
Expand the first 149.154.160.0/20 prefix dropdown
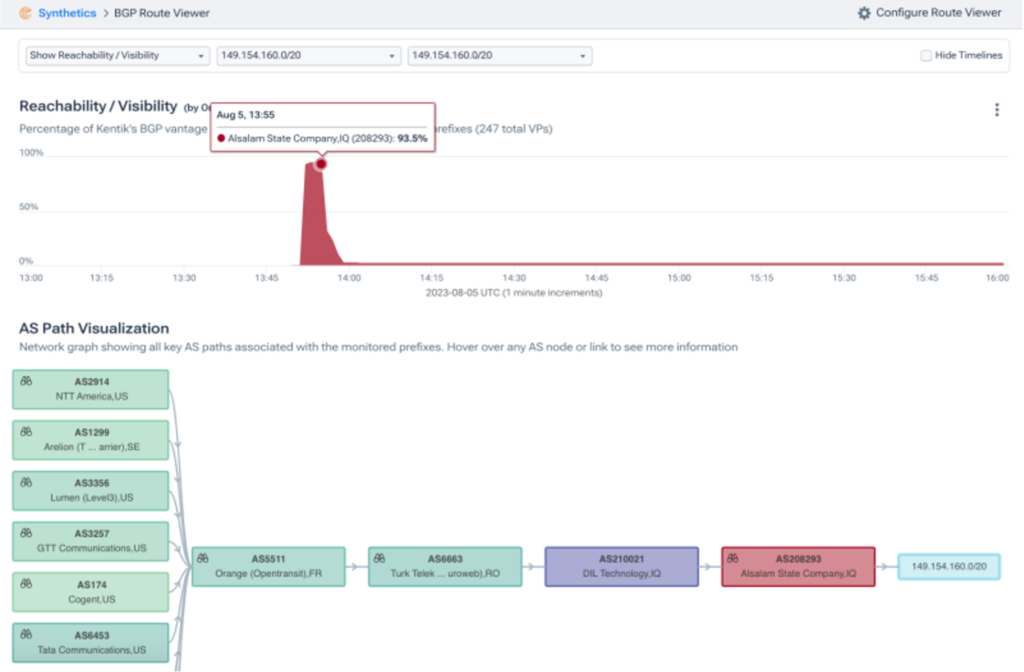[x=308, y=56]
